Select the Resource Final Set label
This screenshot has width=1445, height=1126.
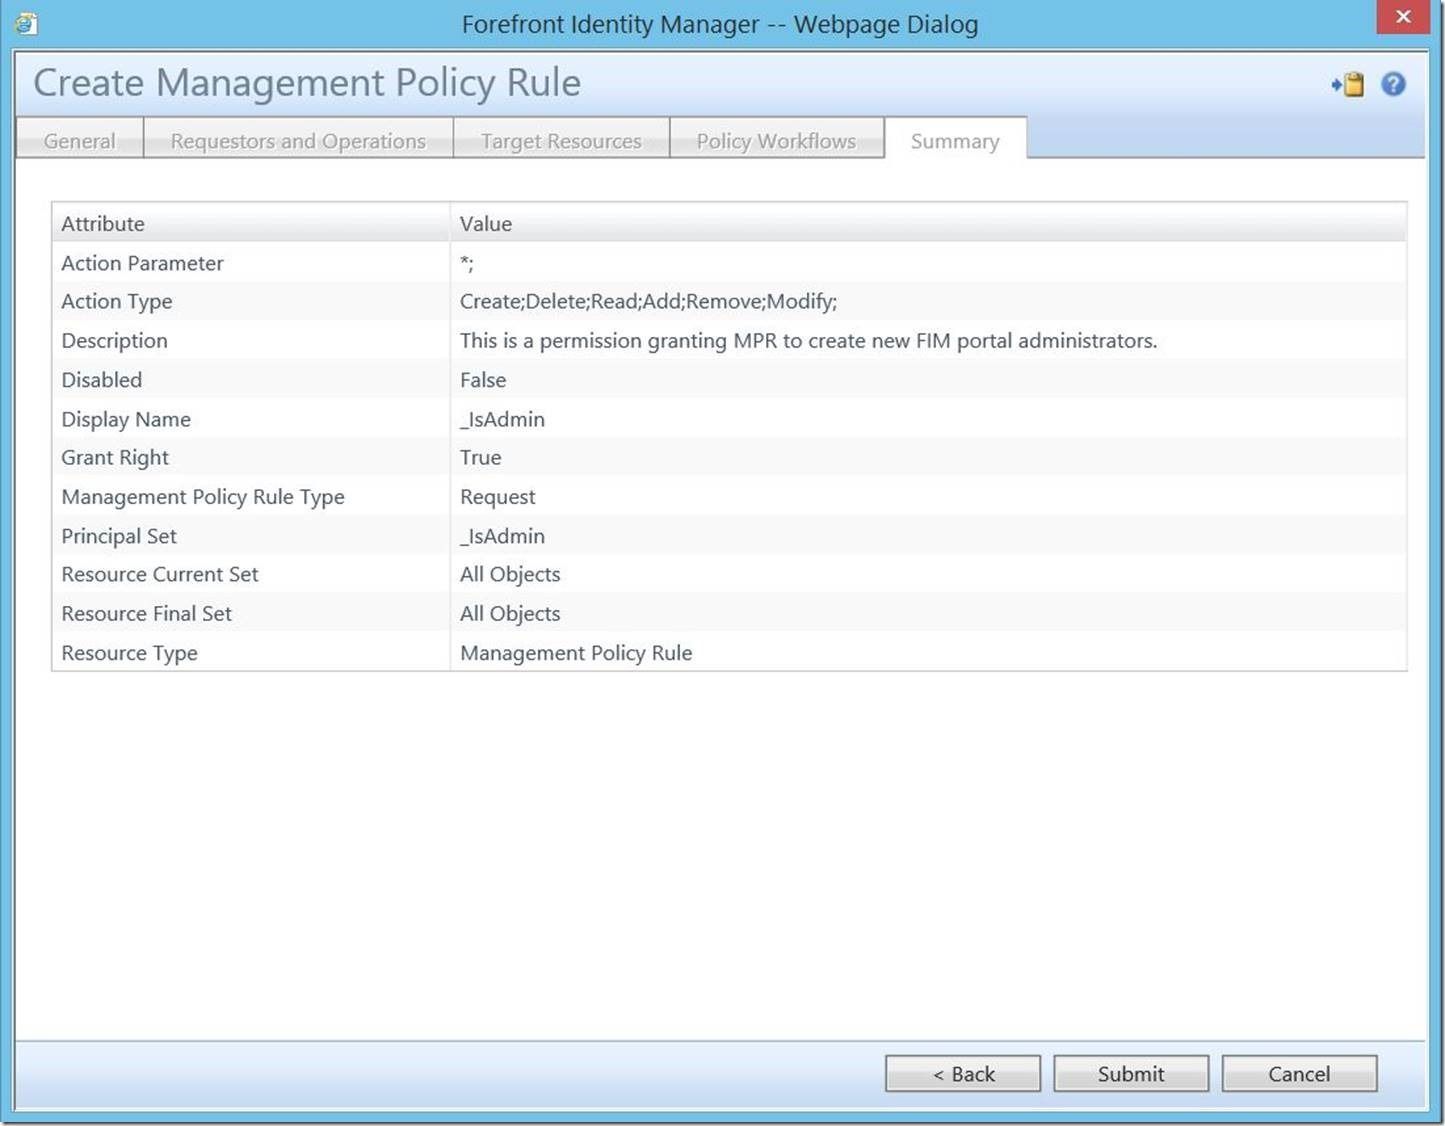point(146,613)
